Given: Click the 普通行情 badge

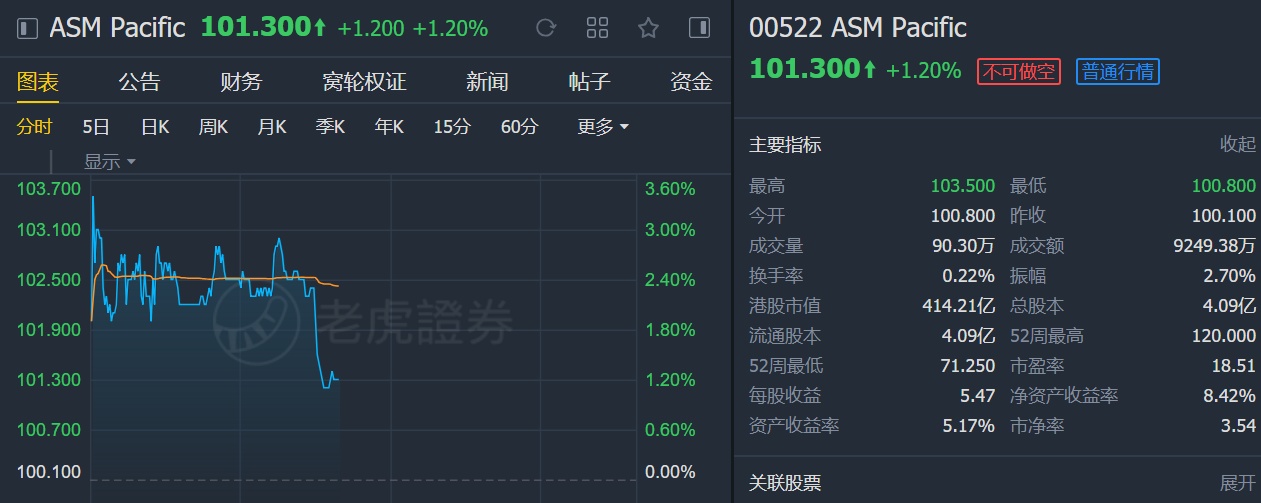Looking at the screenshot, I should [1118, 71].
